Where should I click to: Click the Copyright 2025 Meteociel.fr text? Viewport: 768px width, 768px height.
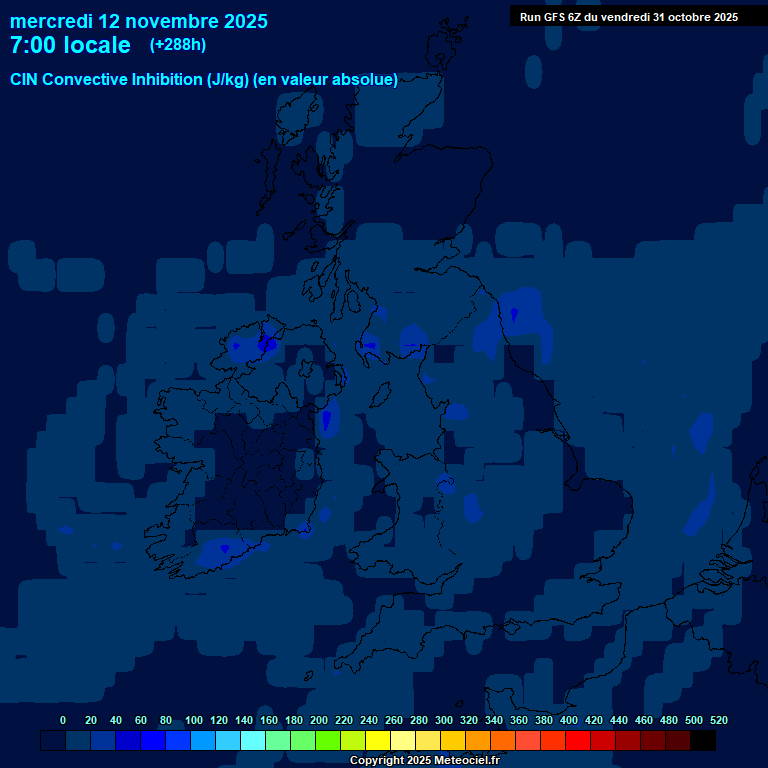tap(424, 761)
